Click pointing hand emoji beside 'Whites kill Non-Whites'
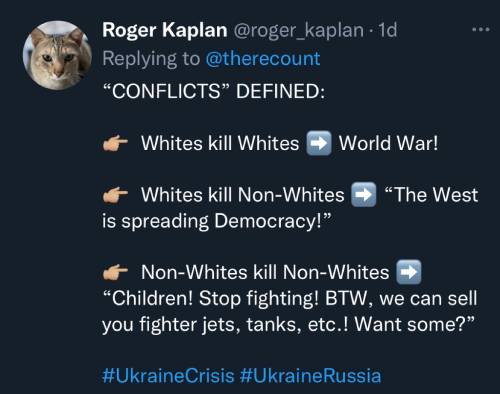500x394 pixels. click(x=115, y=195)
